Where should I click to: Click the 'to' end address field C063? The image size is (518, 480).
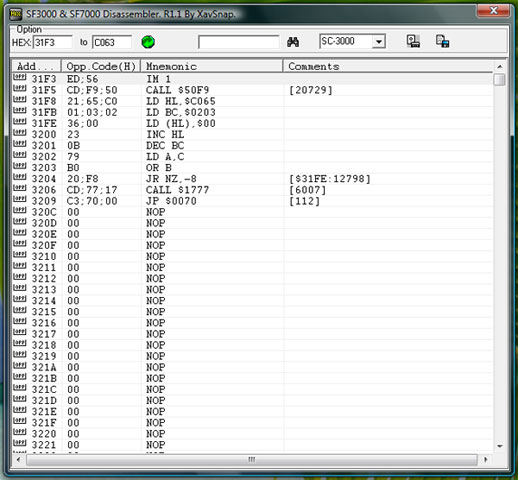(x=112, y=42)
